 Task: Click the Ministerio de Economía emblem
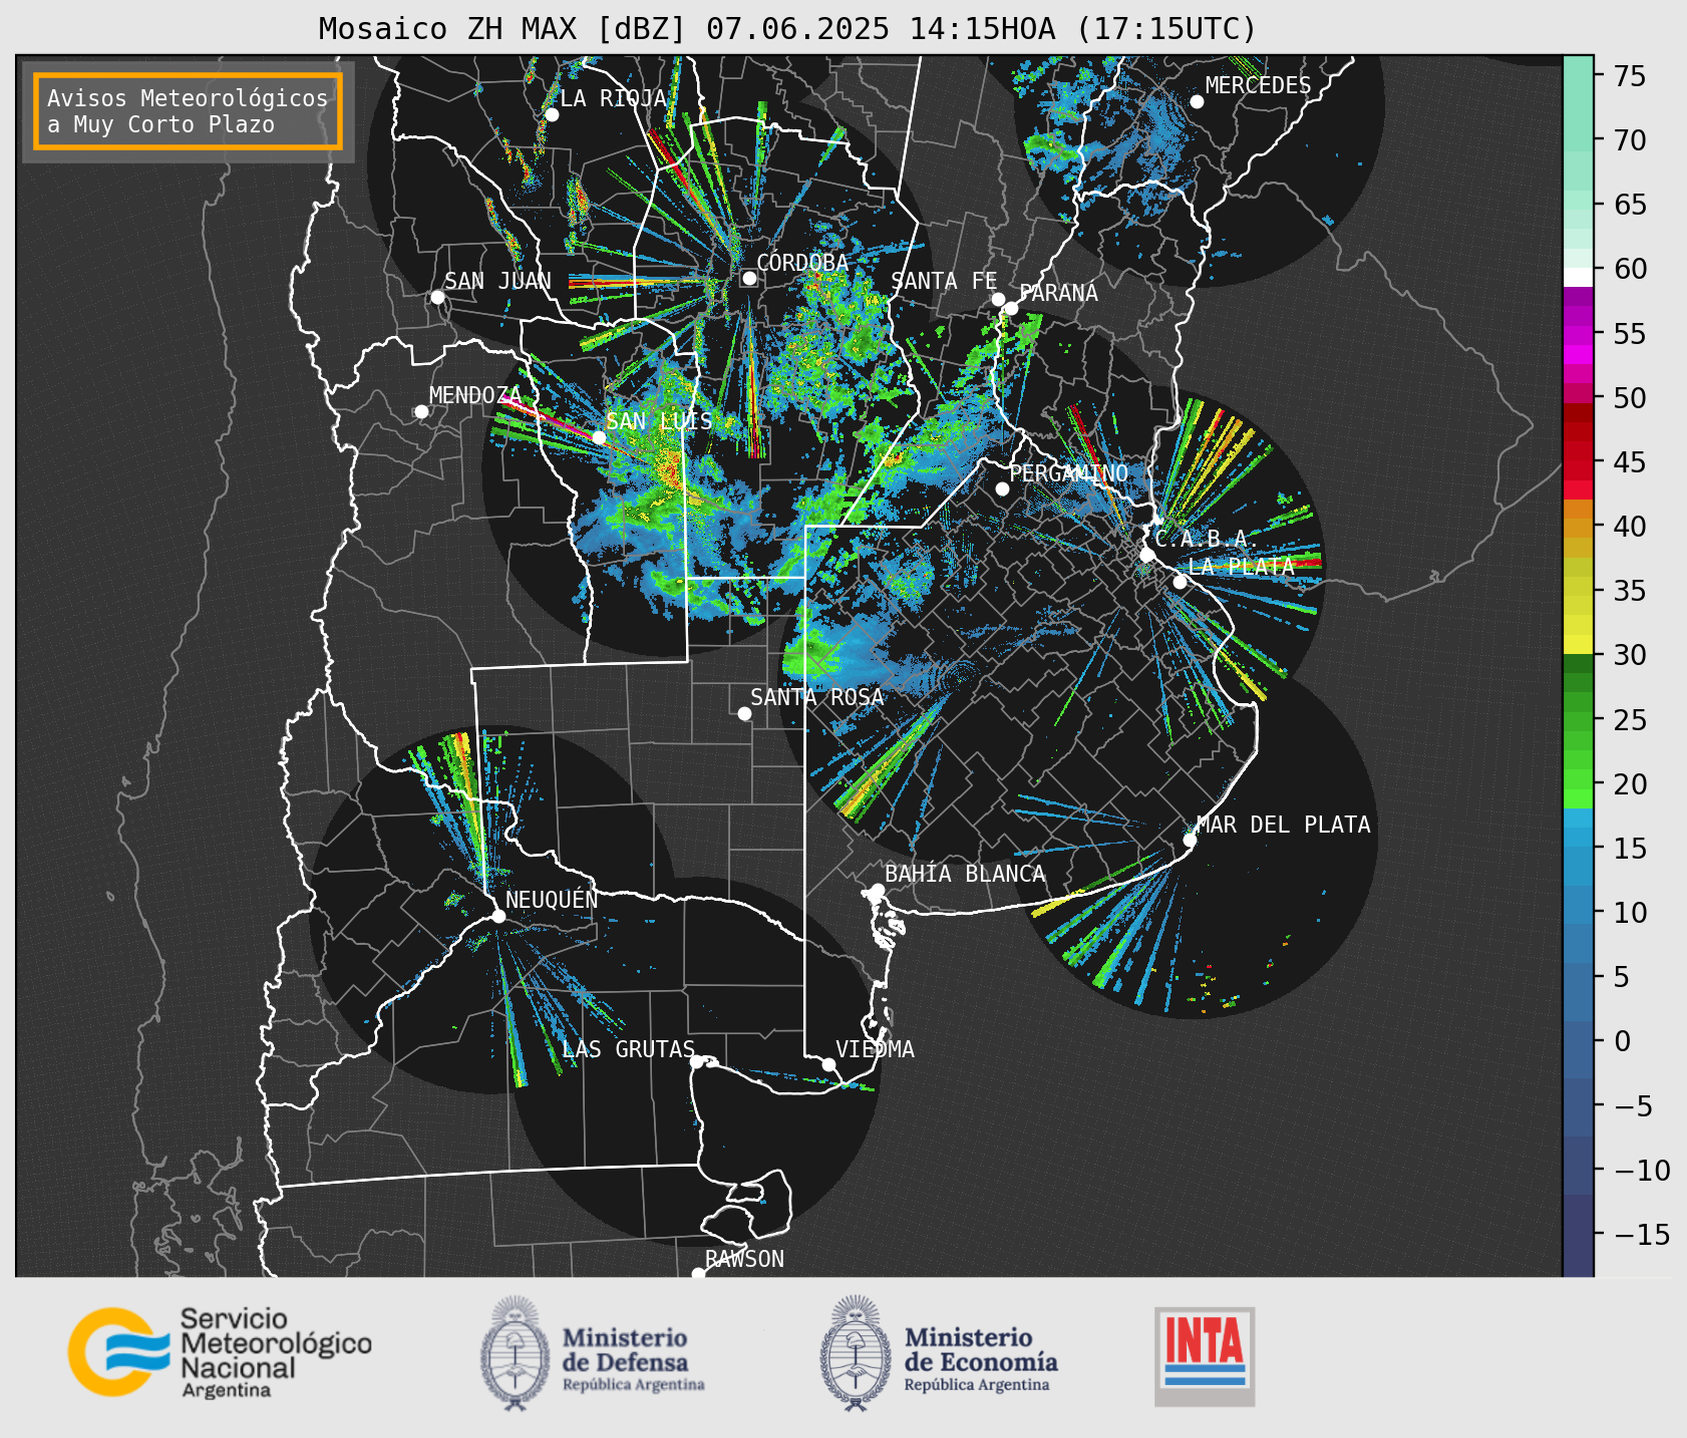pyautogui.click(x=856, y=1353)
